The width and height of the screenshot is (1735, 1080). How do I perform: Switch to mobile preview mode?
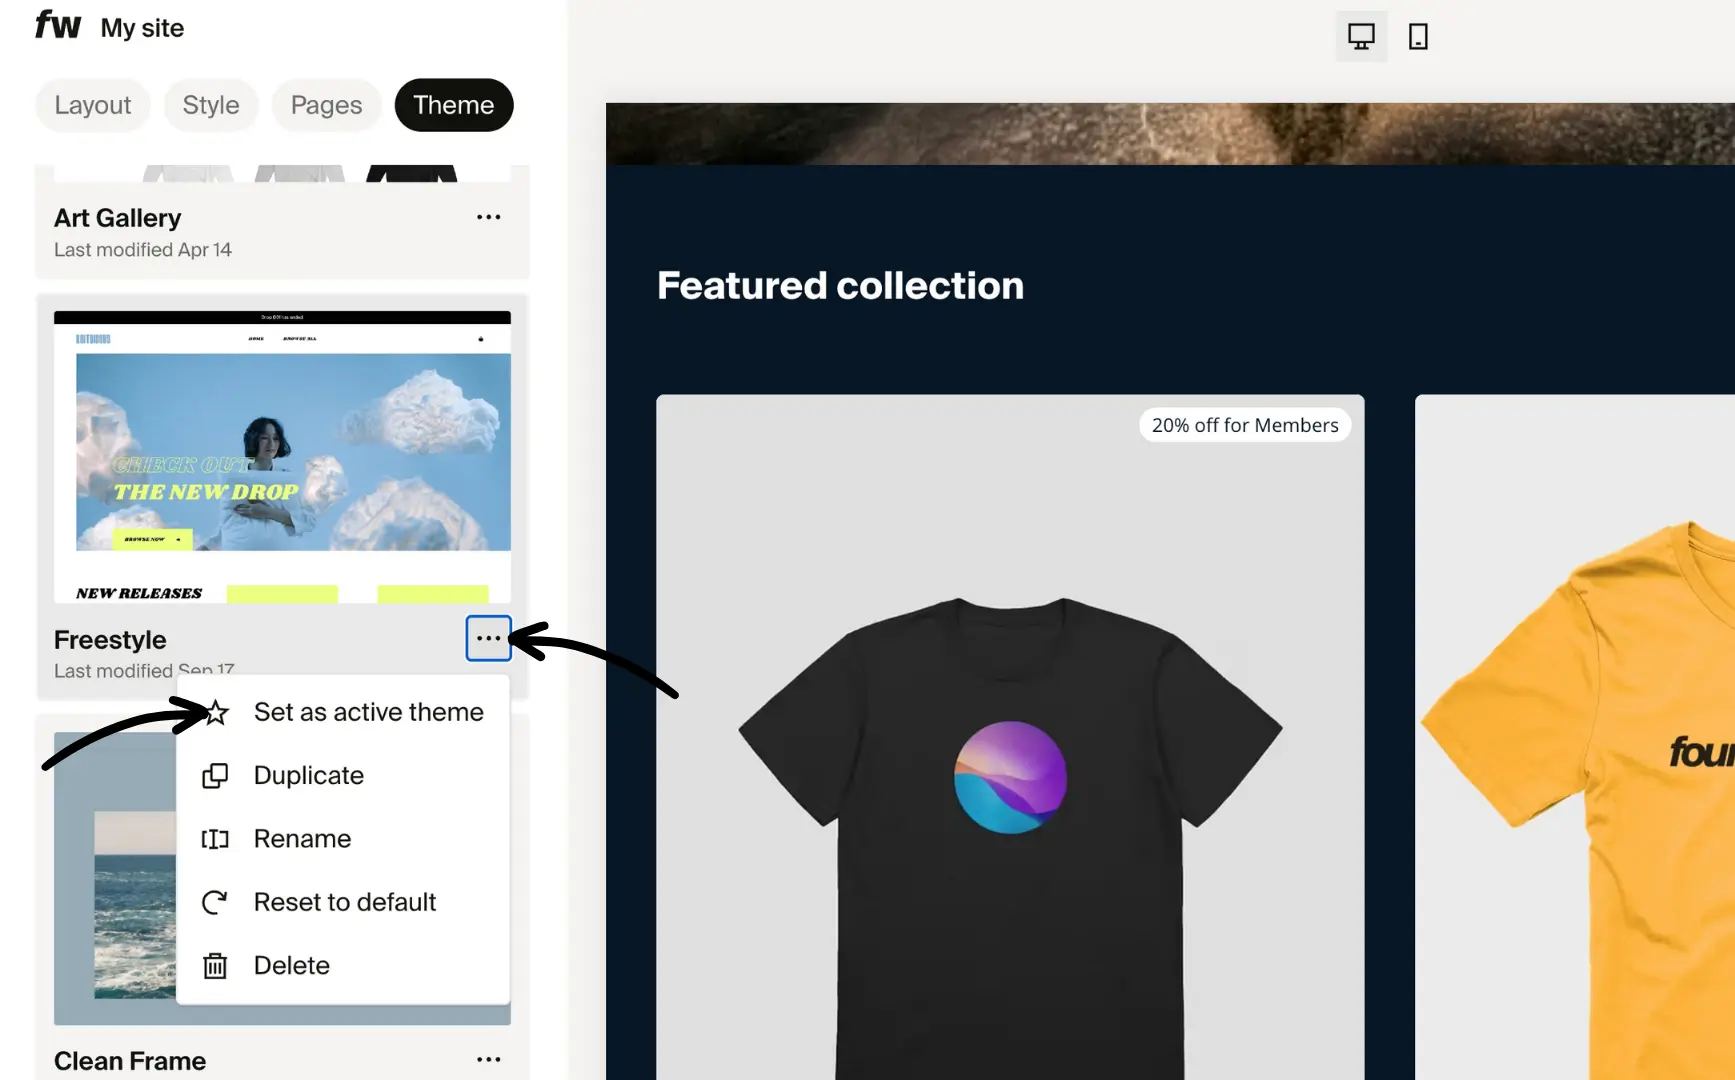(x=1418, y=36)
